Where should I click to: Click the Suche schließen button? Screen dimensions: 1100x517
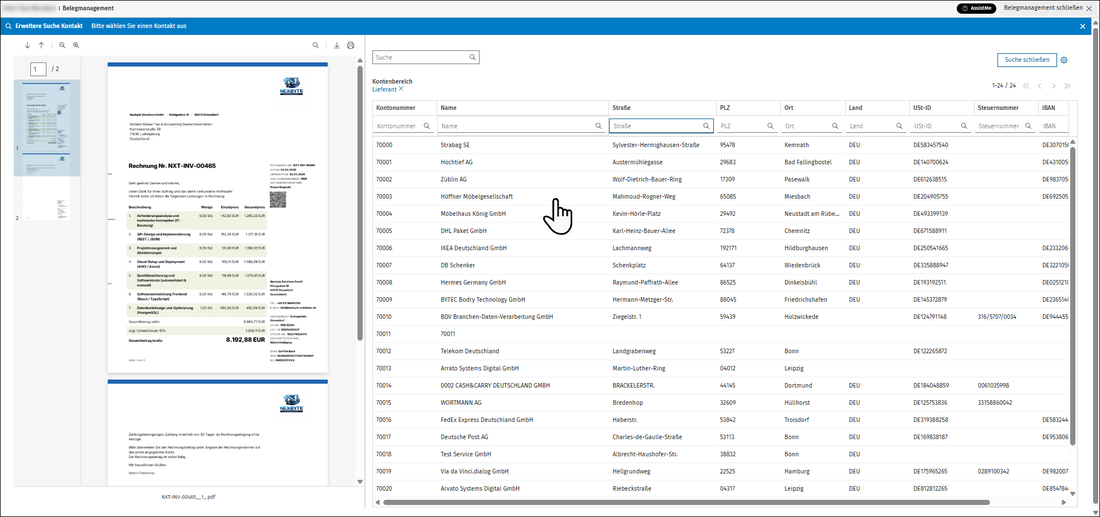(1026, 60)
